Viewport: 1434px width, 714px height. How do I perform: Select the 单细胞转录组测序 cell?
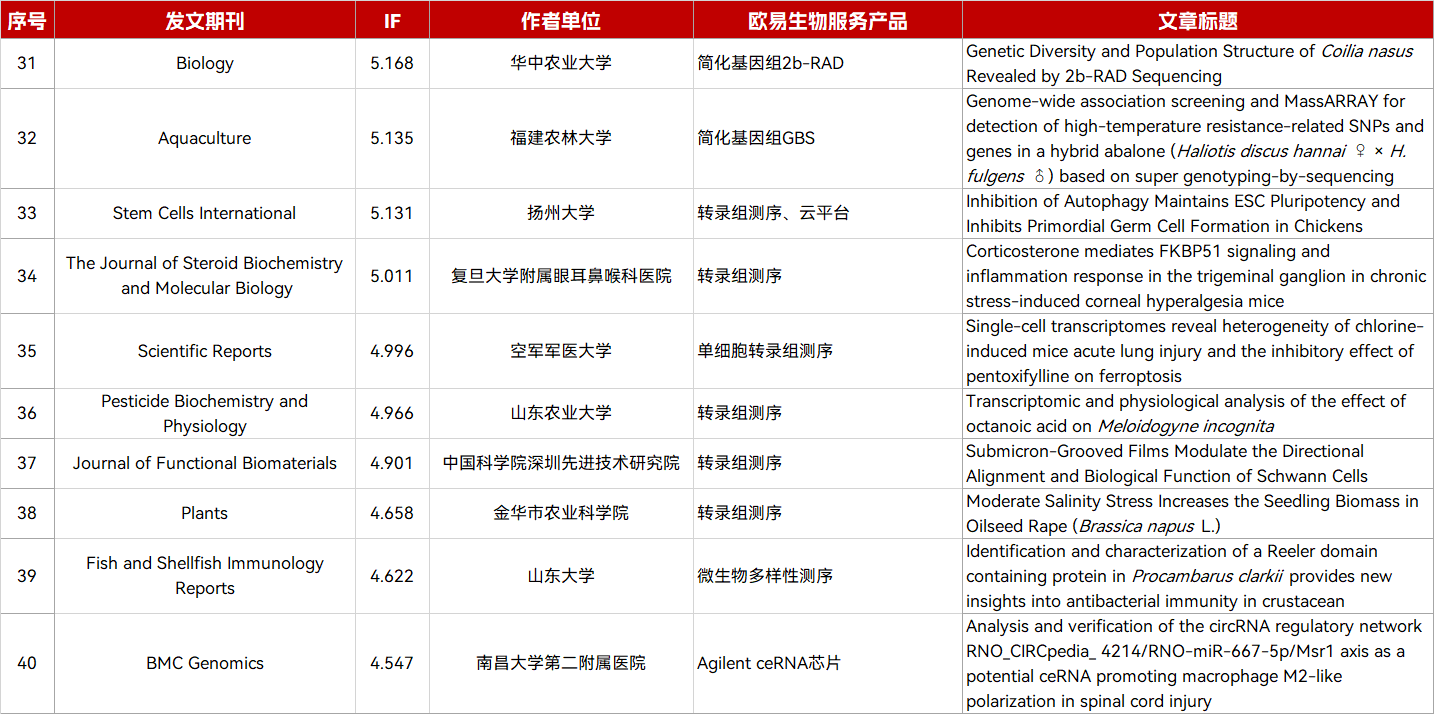pyautogui.click(x=828, y=351)
